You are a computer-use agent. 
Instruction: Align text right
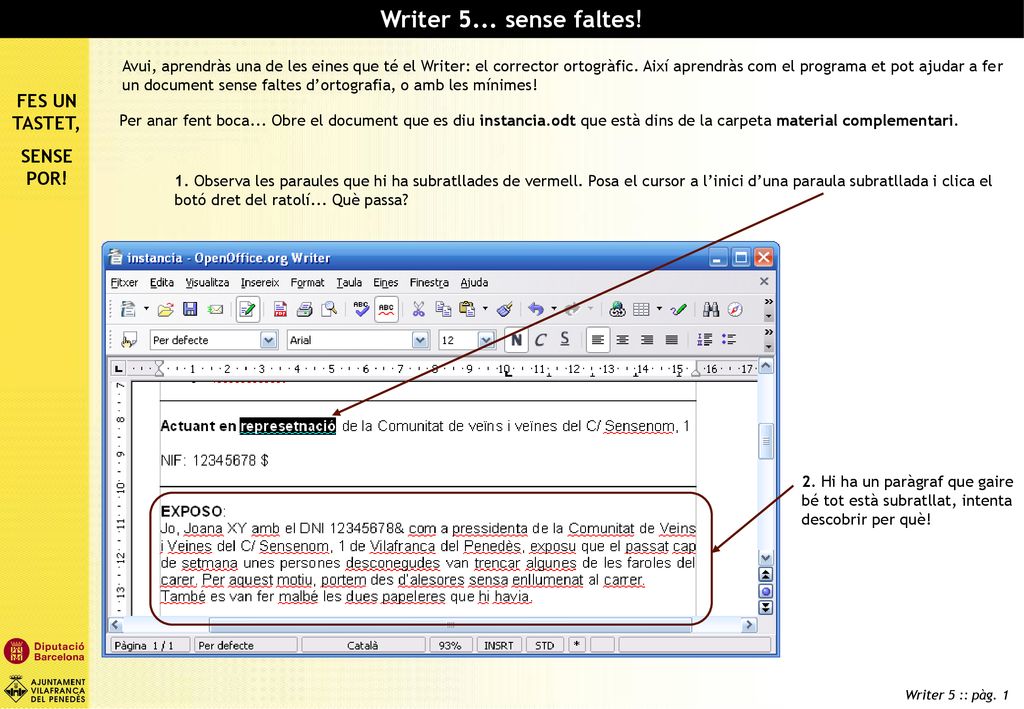pyautogui.click(x=647, y=339)
